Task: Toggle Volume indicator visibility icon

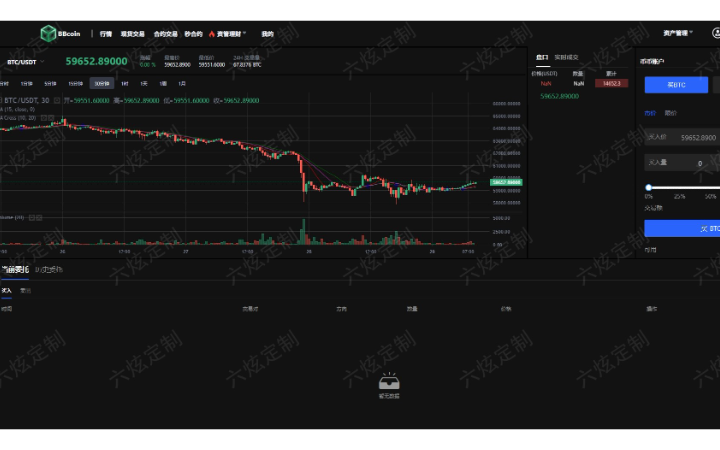Action: [32, 218]
